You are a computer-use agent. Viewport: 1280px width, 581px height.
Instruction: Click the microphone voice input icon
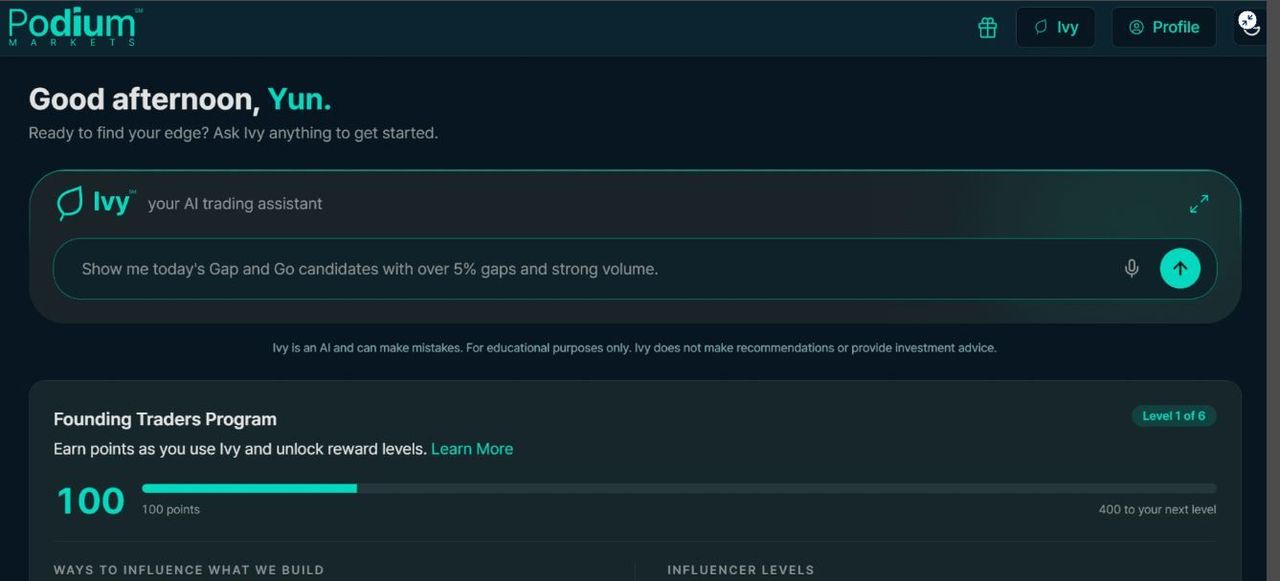tap(1131, 268)
